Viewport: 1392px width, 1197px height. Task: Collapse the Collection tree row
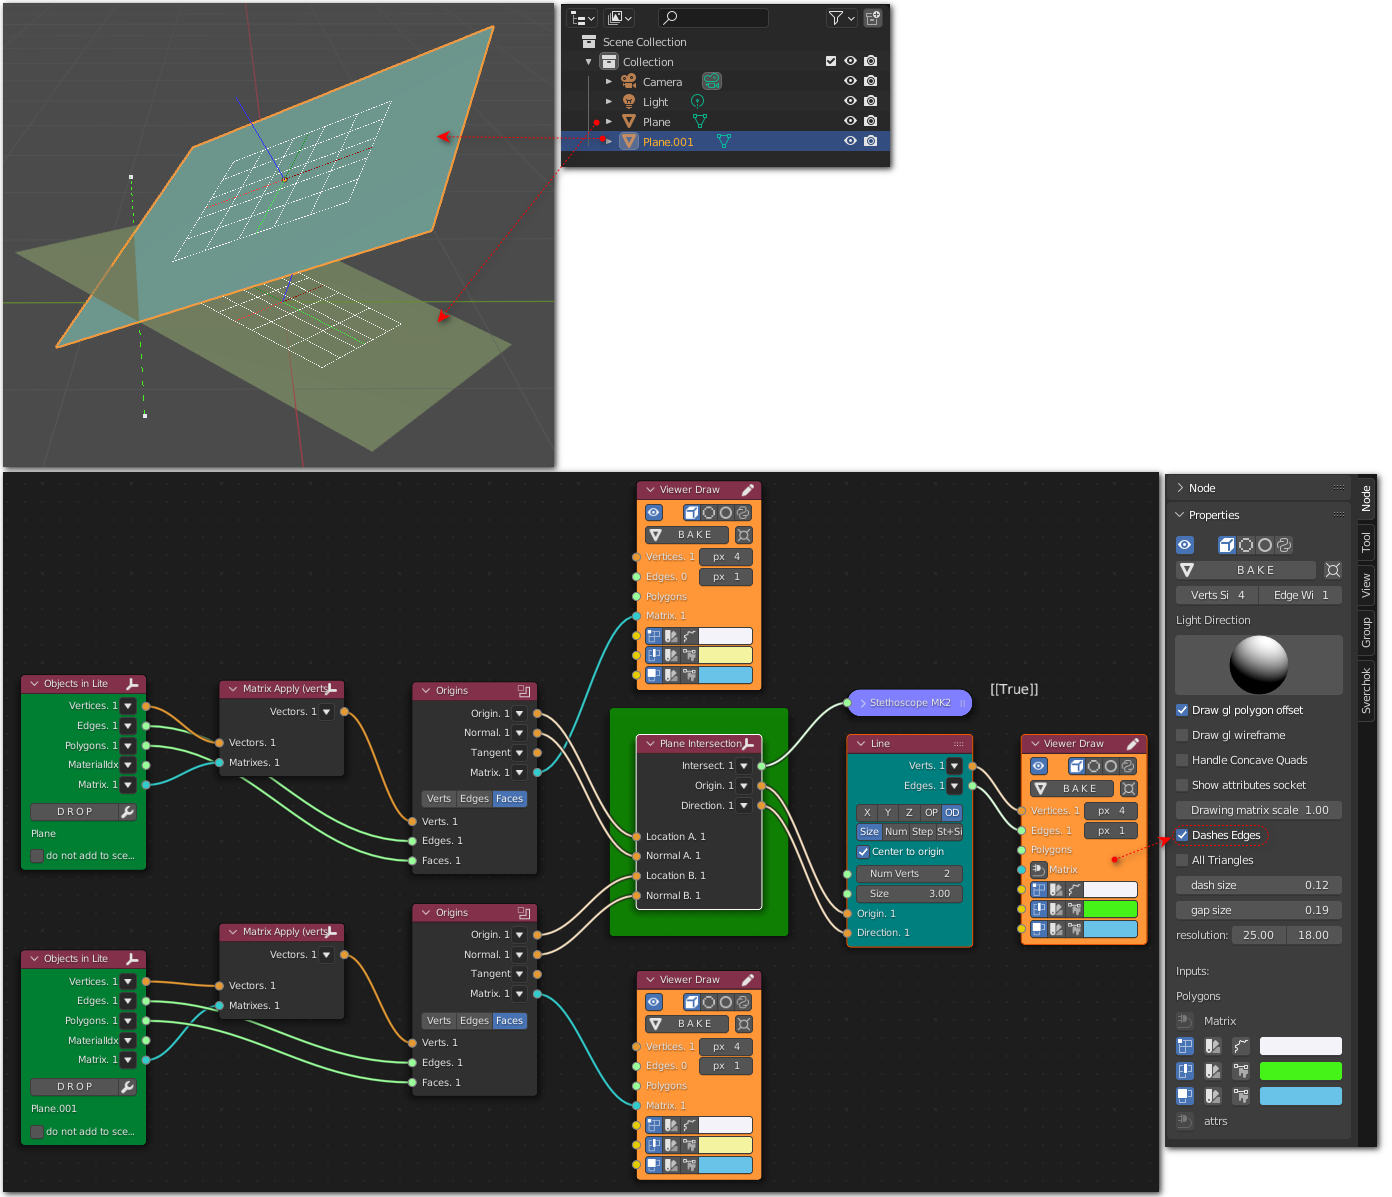(x=589, y=61)
